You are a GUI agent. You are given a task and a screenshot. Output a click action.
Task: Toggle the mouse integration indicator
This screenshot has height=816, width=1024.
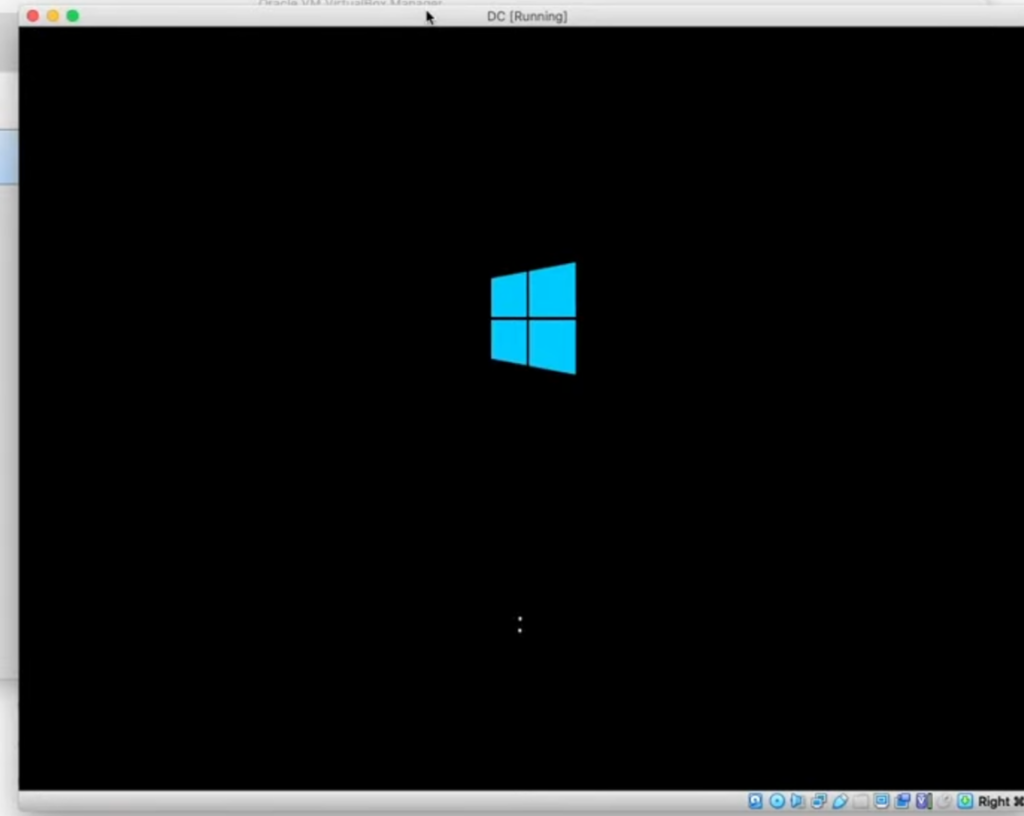944,801
